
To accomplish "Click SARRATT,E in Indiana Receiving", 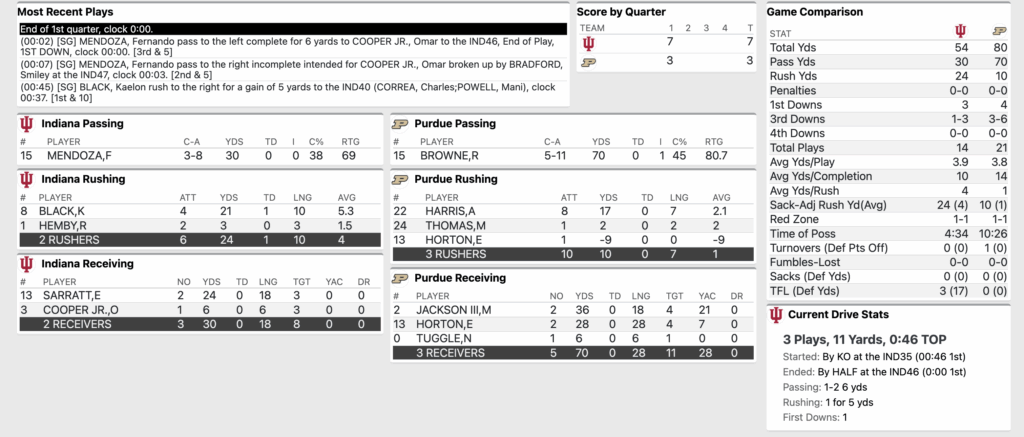I will click(x=68, y=296).
